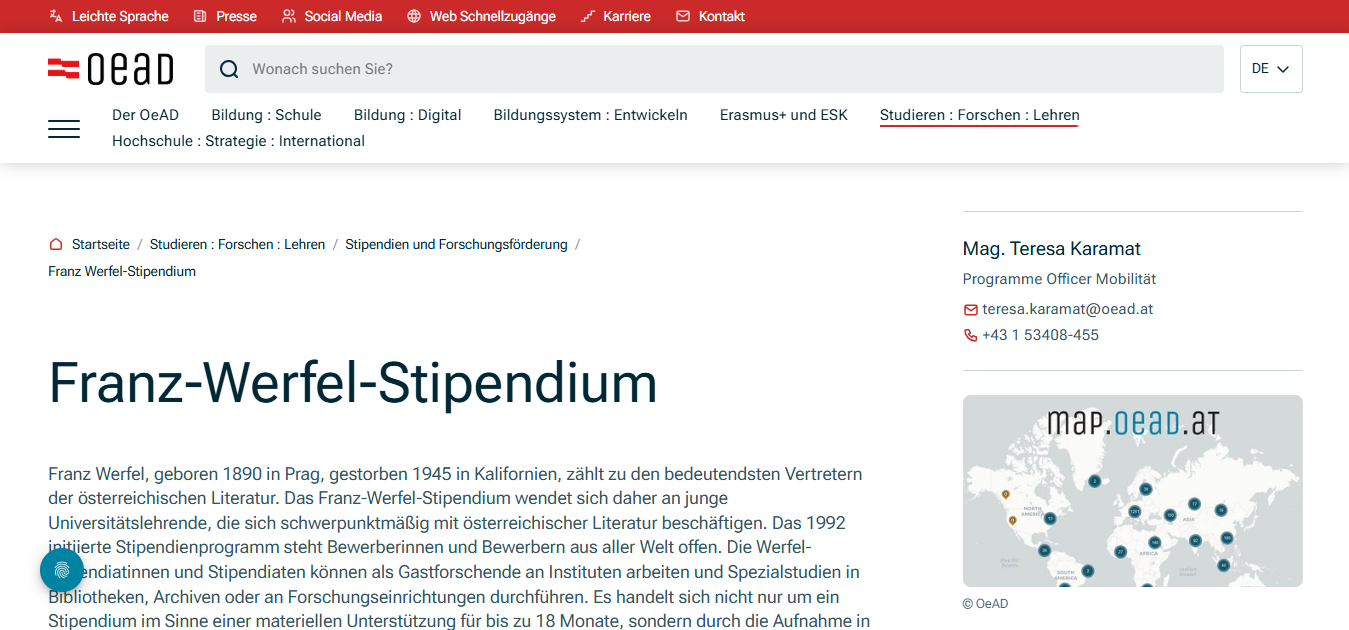
Task: Click the Programme Officer Mobilität text
Action: 1059,279
